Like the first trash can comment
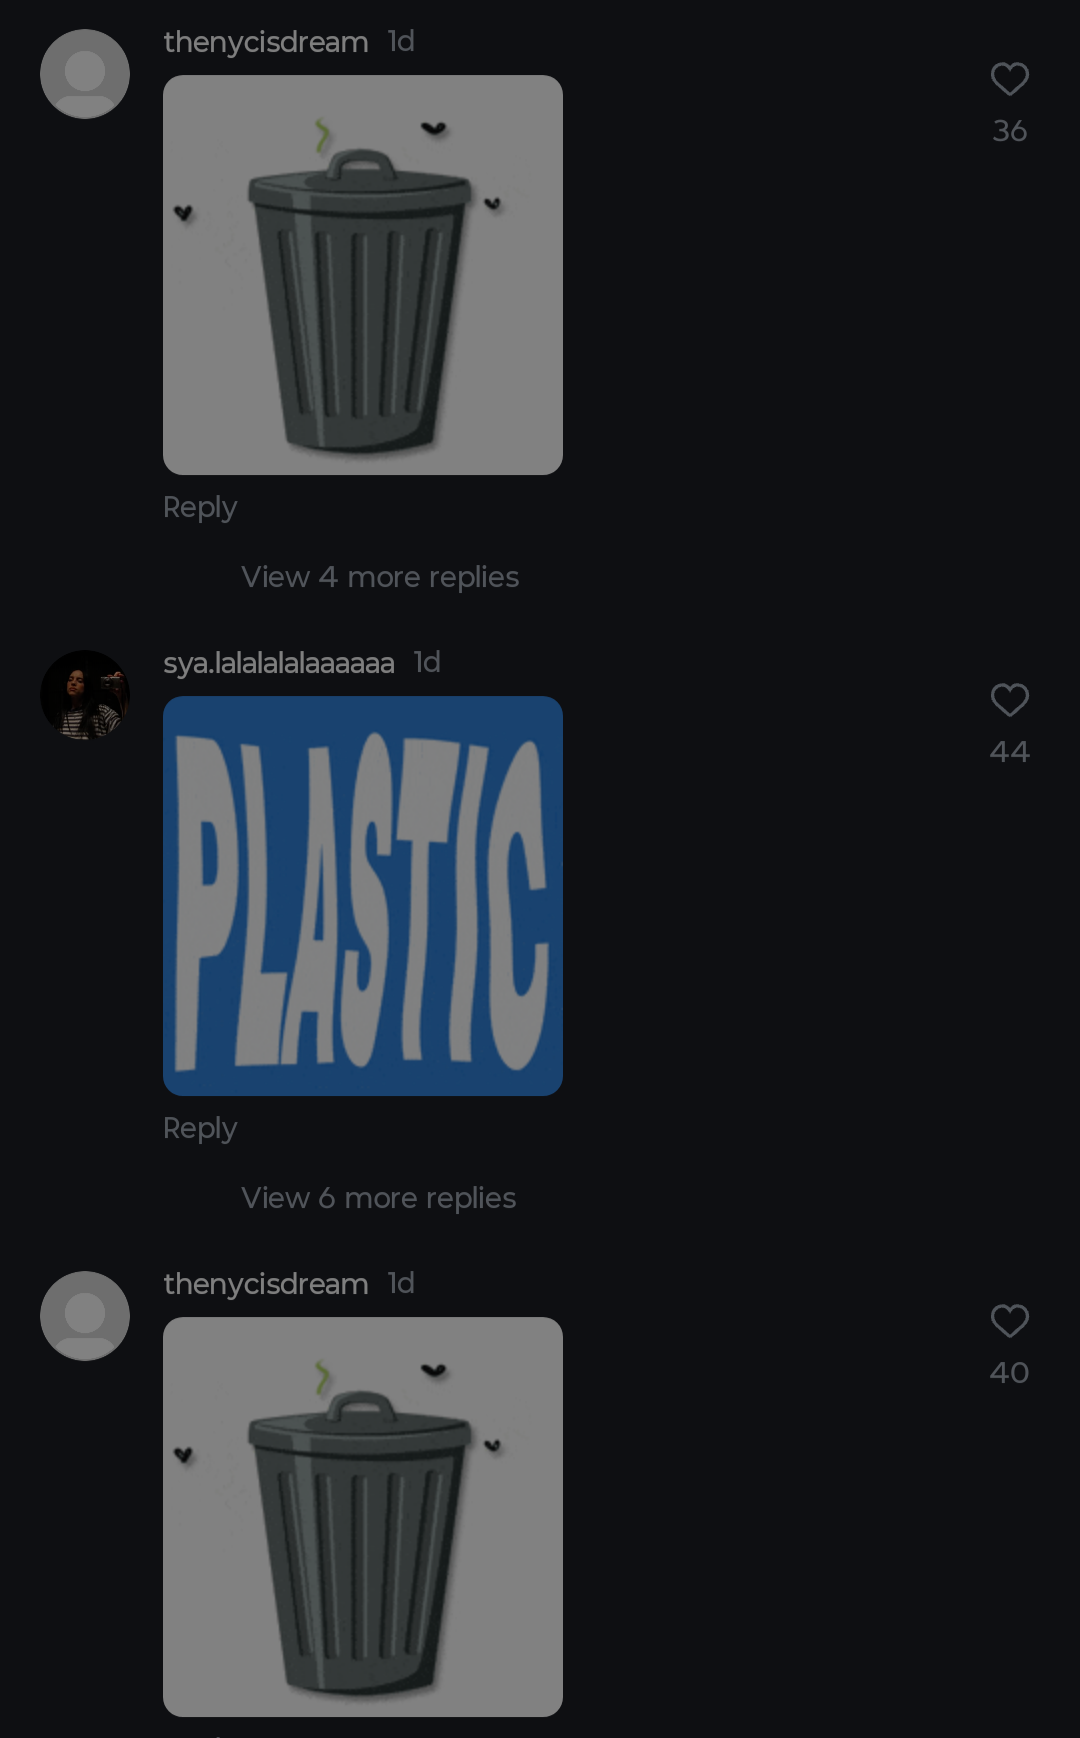 coord(1009,79)
